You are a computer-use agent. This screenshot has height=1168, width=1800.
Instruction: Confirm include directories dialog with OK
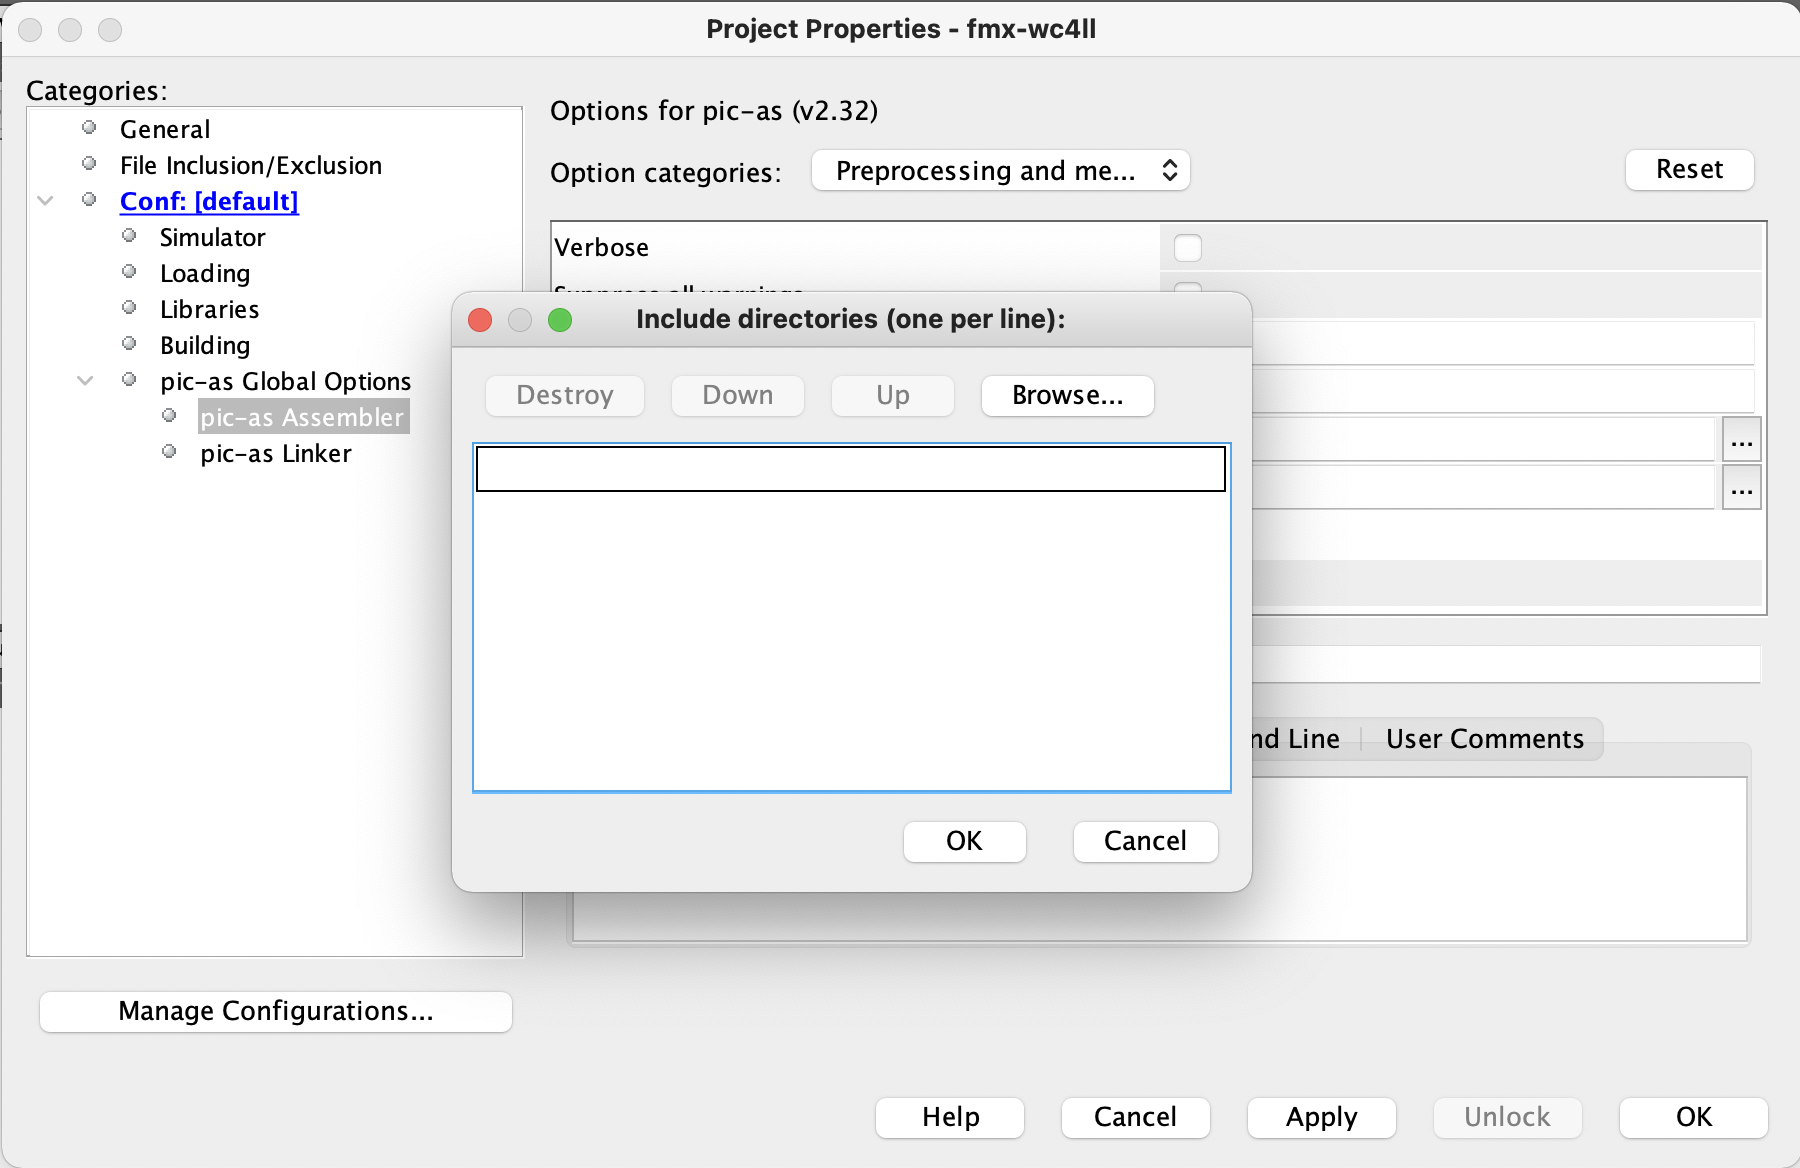(964, 841)
